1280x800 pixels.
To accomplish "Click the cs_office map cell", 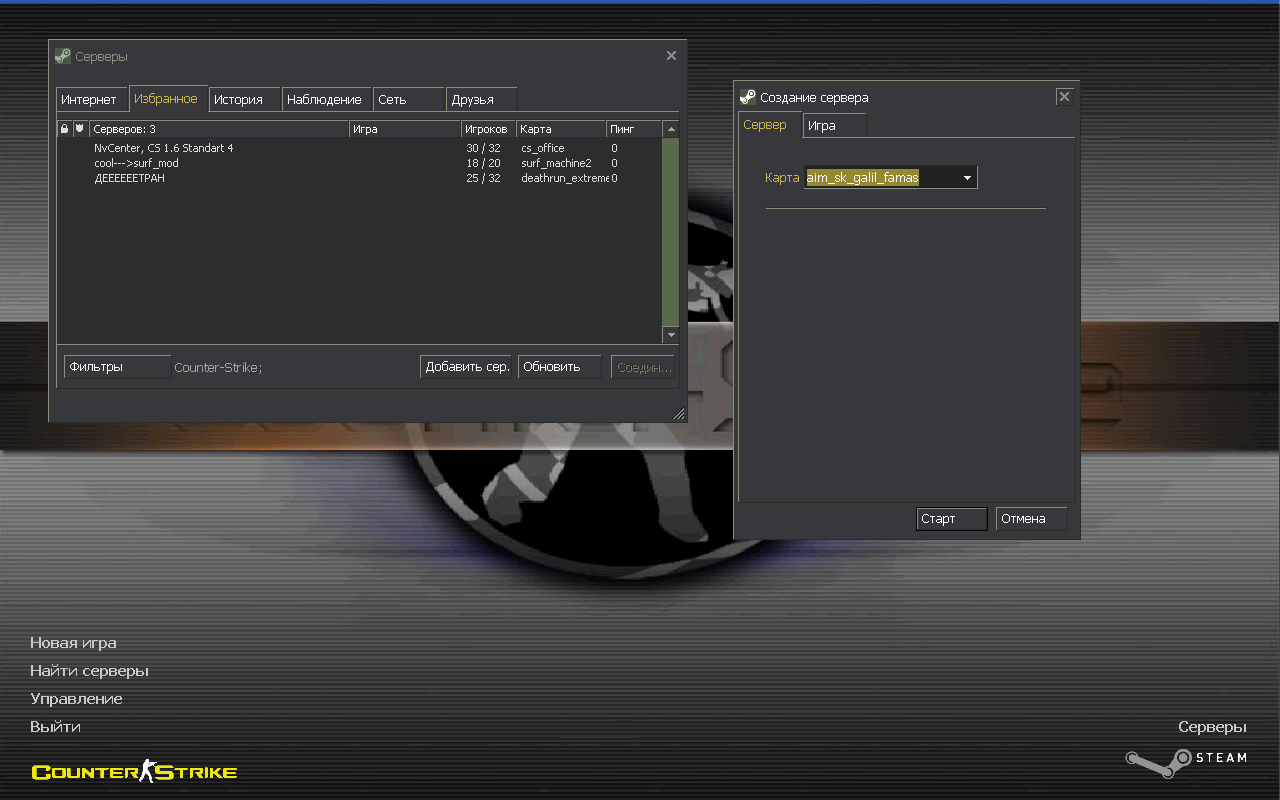I will [543, 148].
